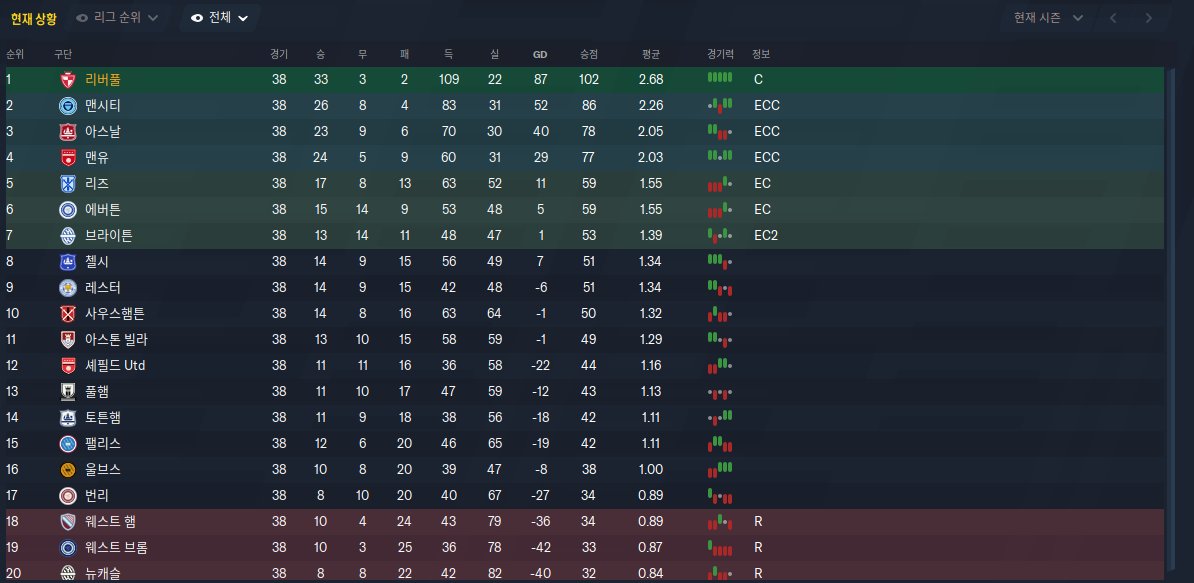1194x583 pixels.
Task: Click the 아스날 club badge
Action: [x=68, y=131]
